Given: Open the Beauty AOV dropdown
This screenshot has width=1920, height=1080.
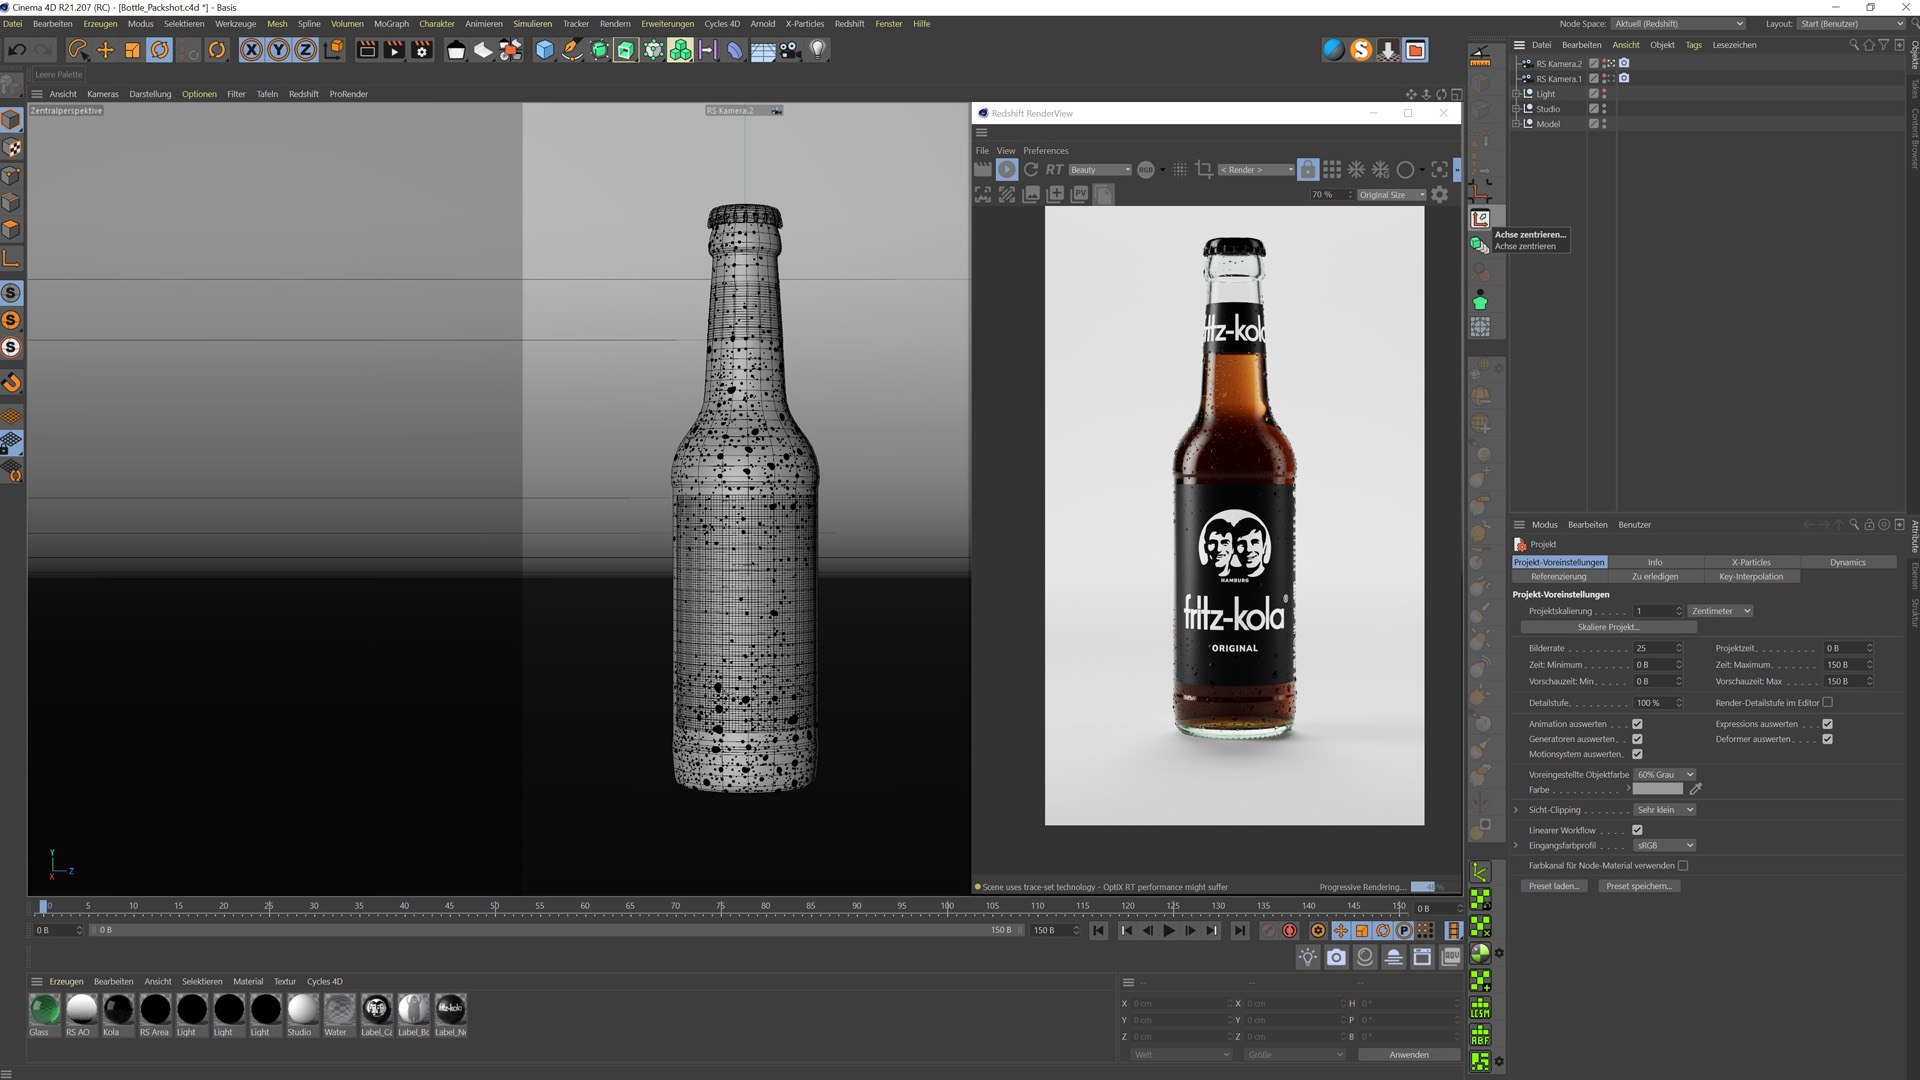Looking at the screenshot, I should [1099, 170].
